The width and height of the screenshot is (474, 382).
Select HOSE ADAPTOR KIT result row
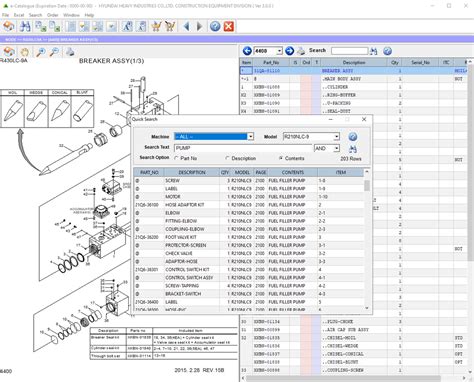pyautogui.click(x=249, y=205)
